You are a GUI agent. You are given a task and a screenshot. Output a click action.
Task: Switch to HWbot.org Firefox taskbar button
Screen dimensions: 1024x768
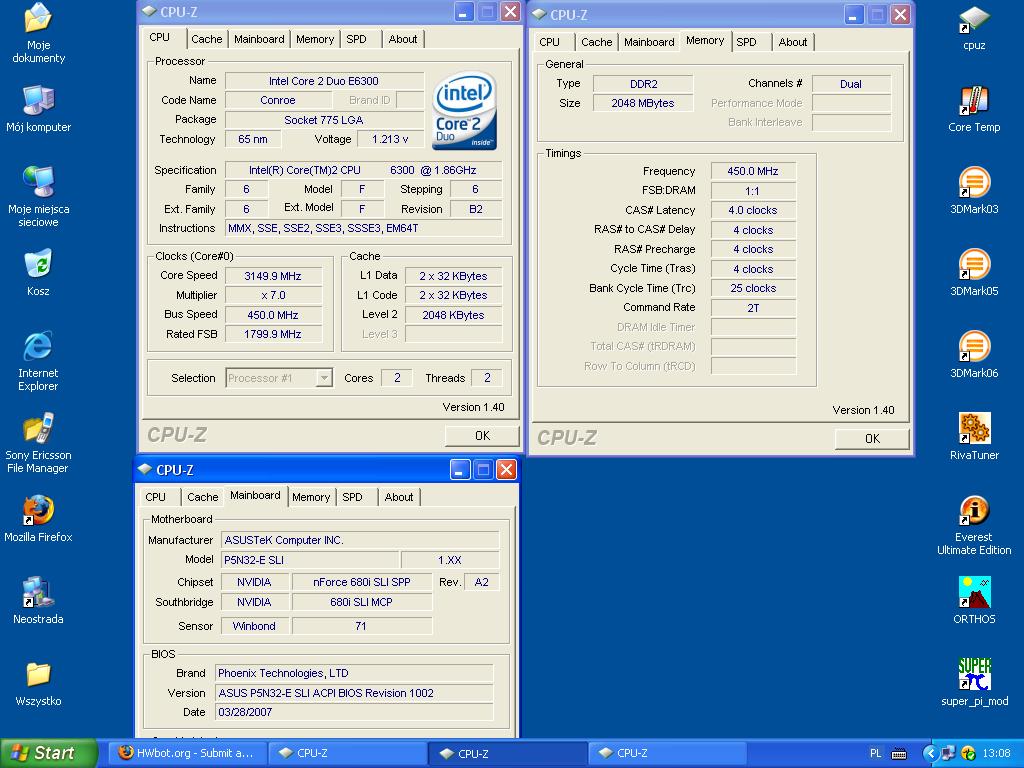[x=187, y=753]
